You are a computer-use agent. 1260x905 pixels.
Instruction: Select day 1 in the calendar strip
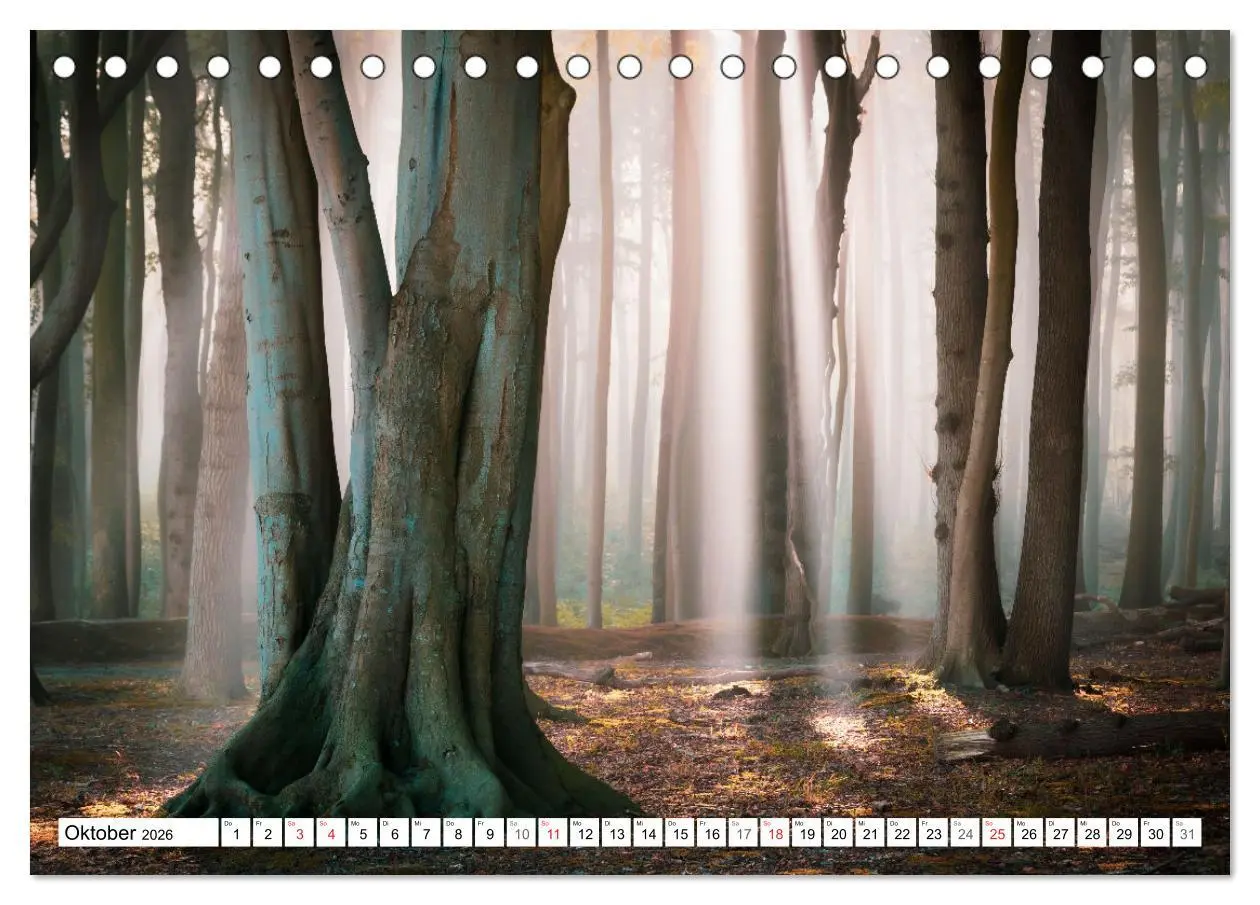(x=235, y=832)
